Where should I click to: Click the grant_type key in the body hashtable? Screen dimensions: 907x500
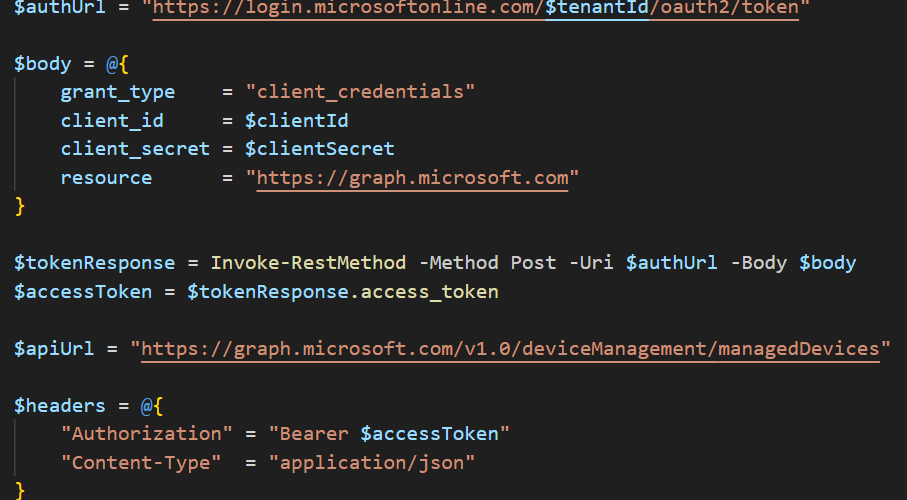[x=117, y=92]
